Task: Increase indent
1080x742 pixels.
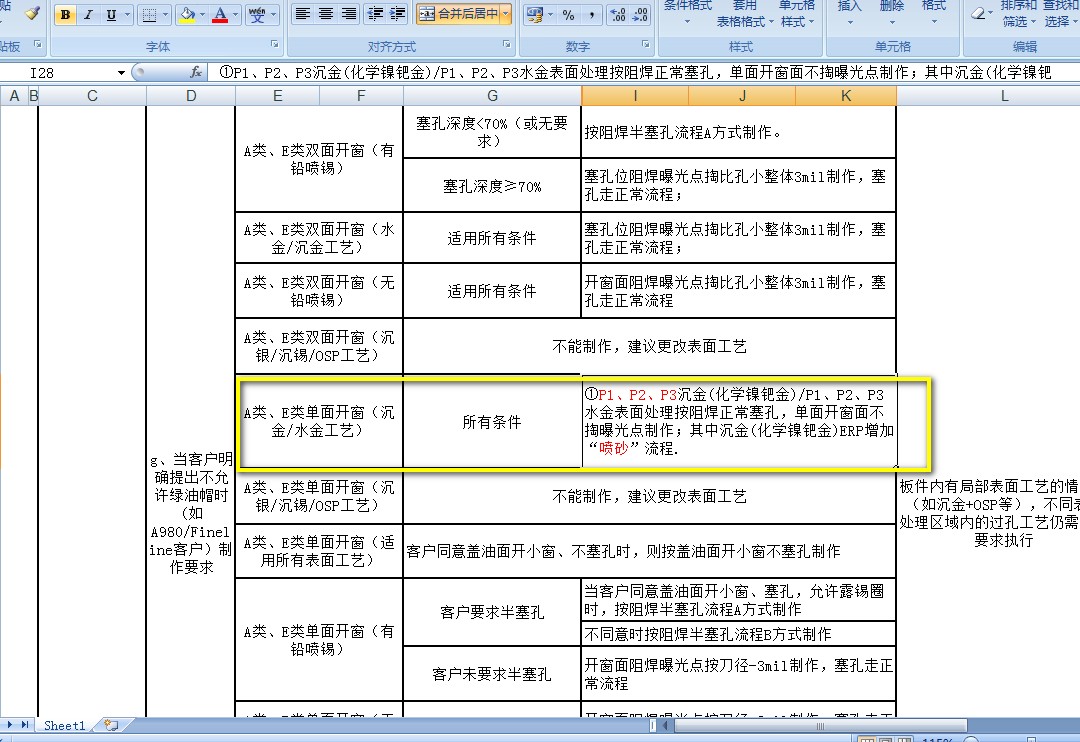Action: (398, 14)
